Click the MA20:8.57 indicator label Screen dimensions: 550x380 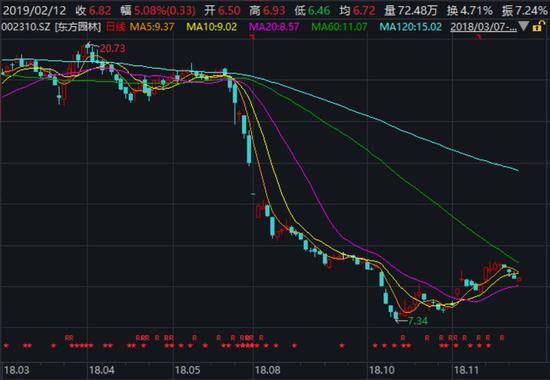pos(274,27)
